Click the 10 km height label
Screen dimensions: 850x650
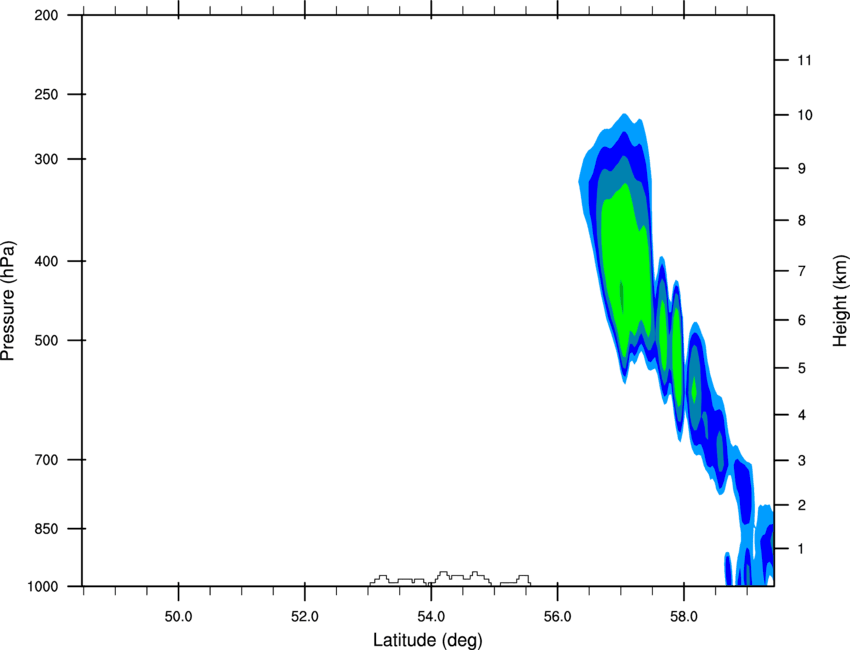805,115
